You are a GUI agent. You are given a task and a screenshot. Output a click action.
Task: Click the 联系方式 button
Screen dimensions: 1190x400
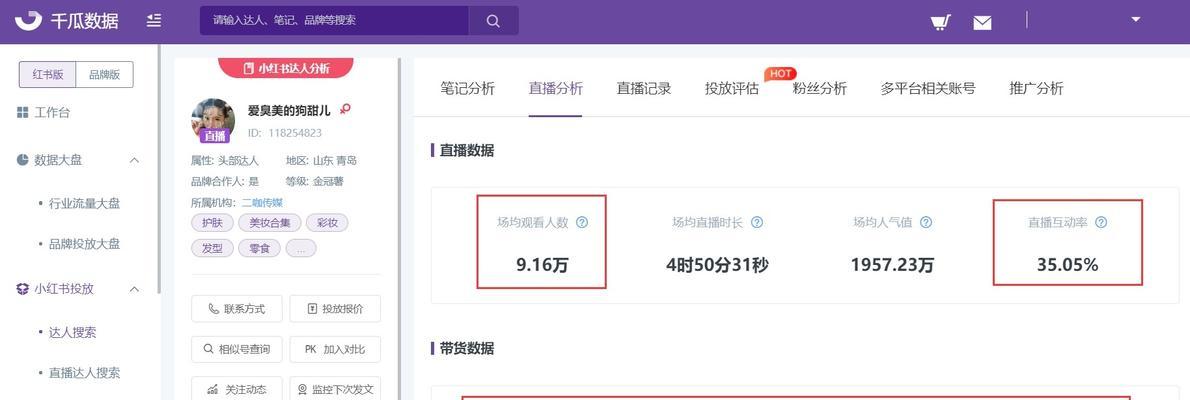point(237,309)
